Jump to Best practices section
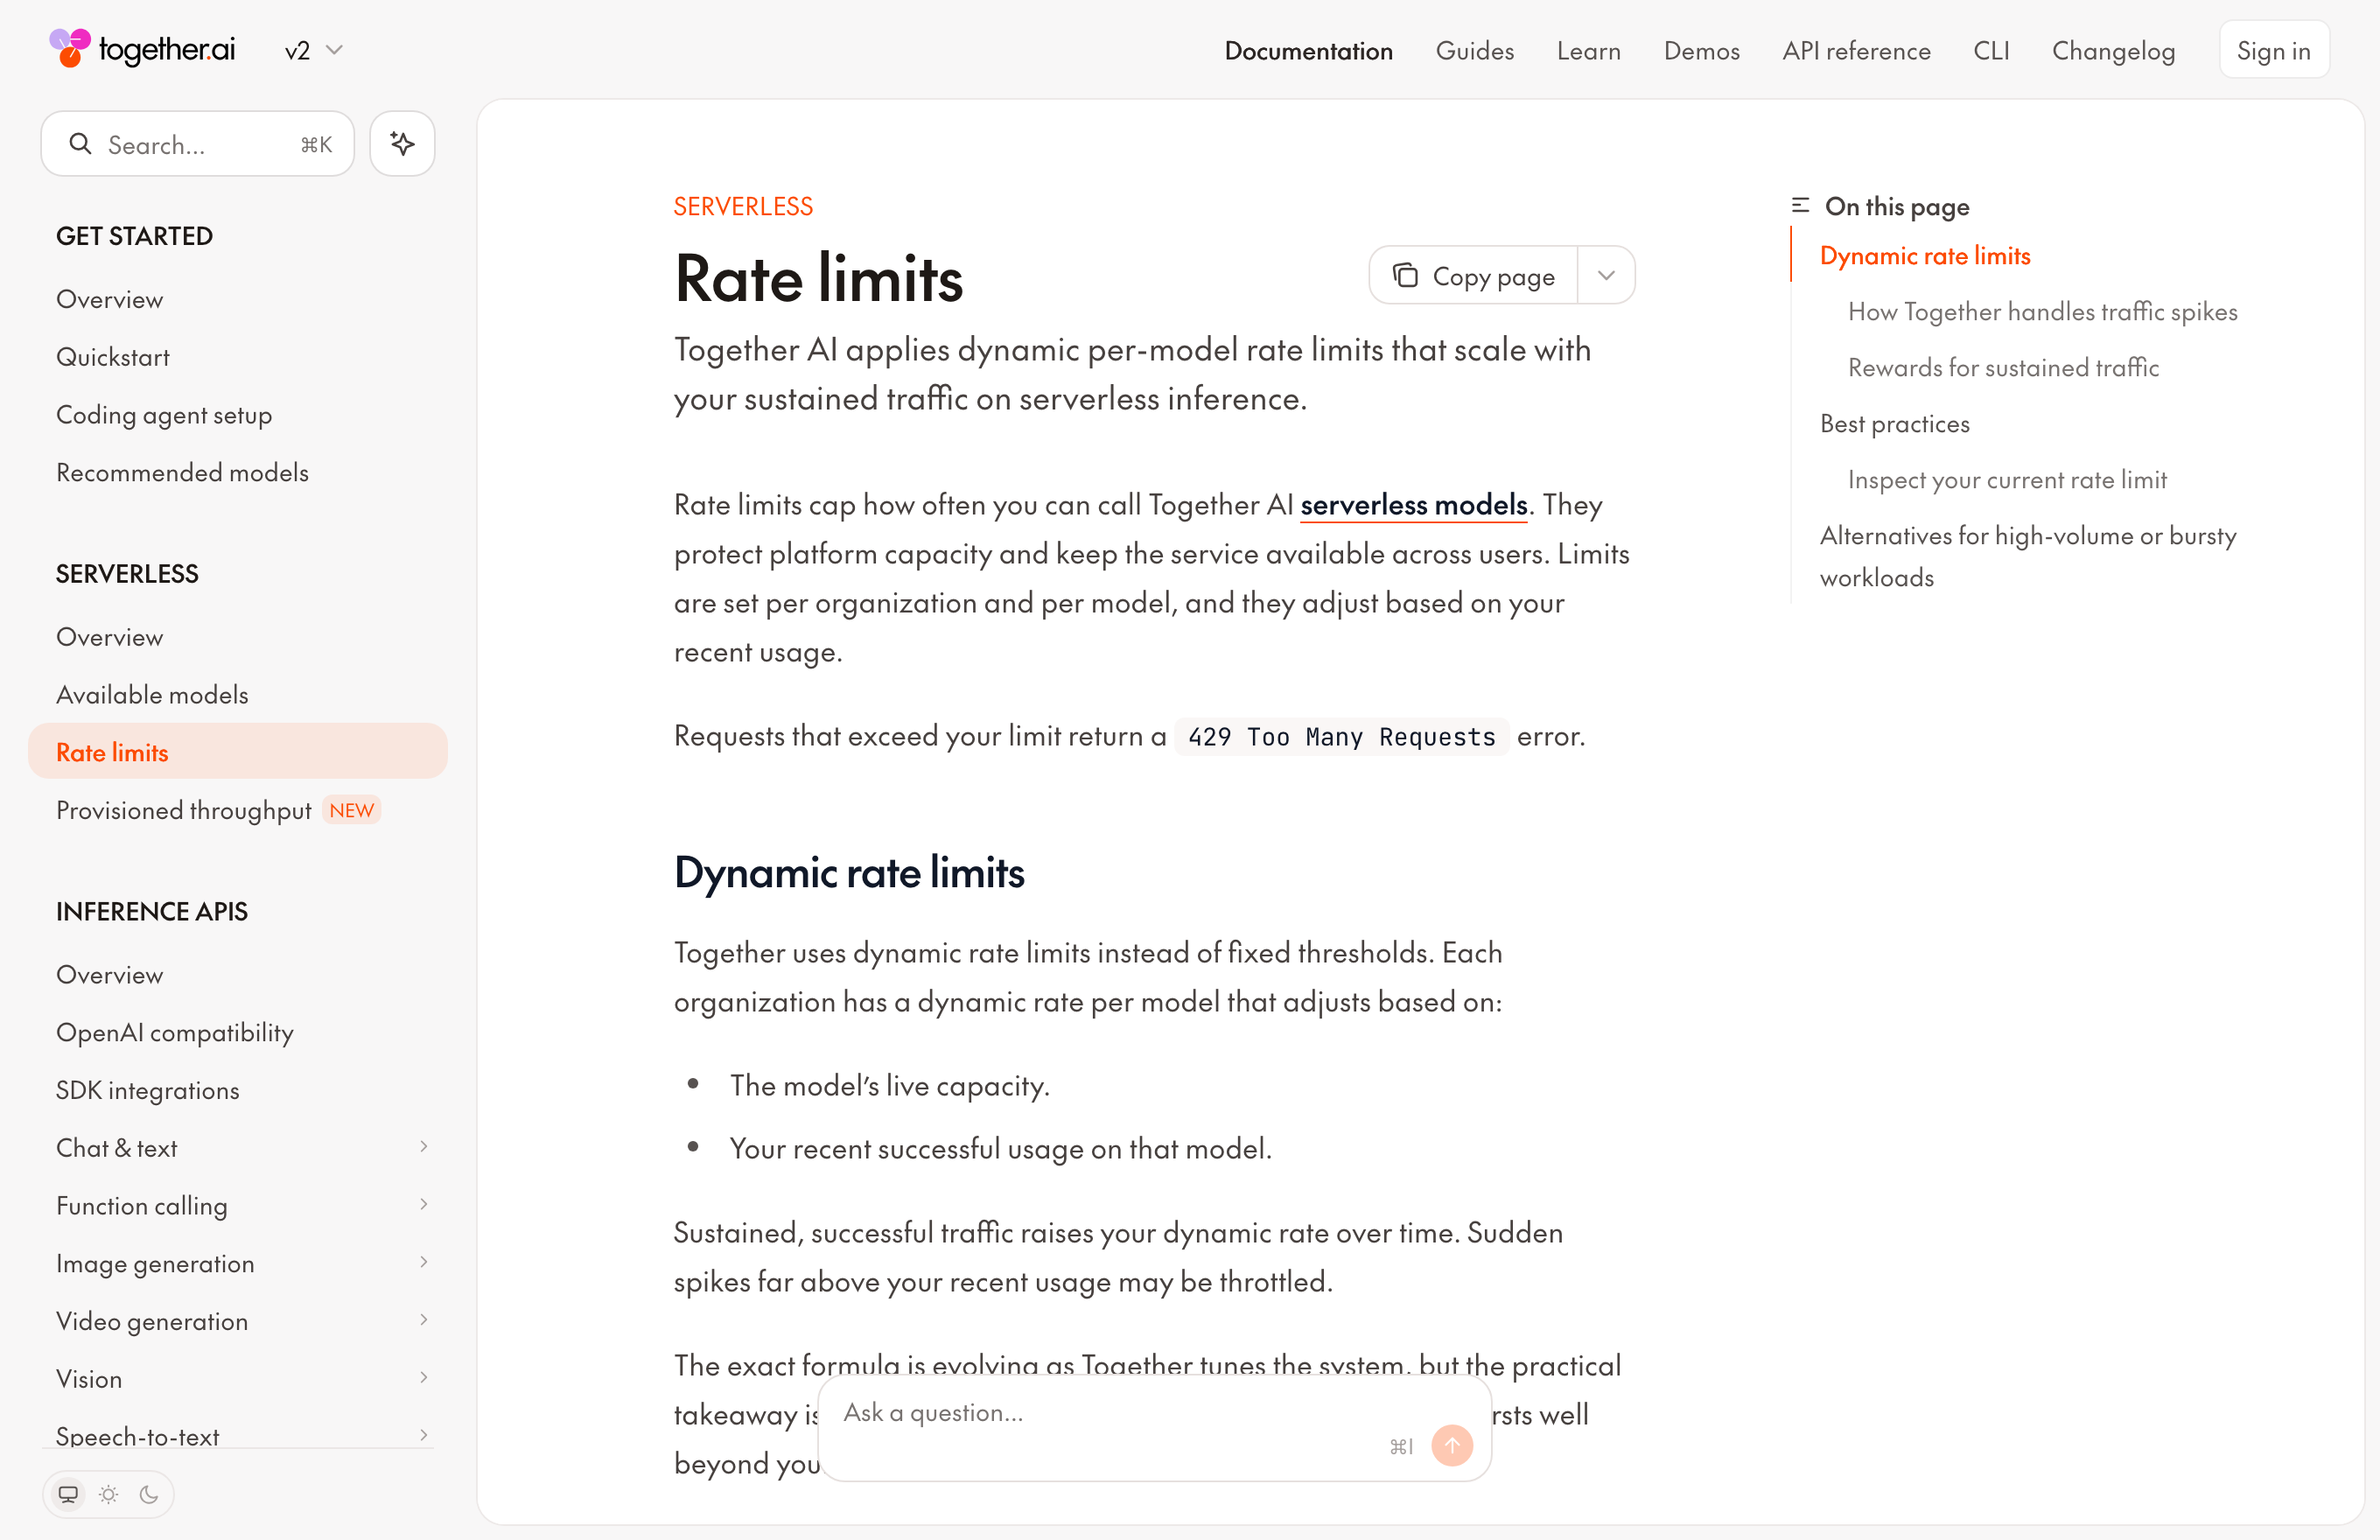Viewport: 2380px width, 1540px height. point(1895,424)
